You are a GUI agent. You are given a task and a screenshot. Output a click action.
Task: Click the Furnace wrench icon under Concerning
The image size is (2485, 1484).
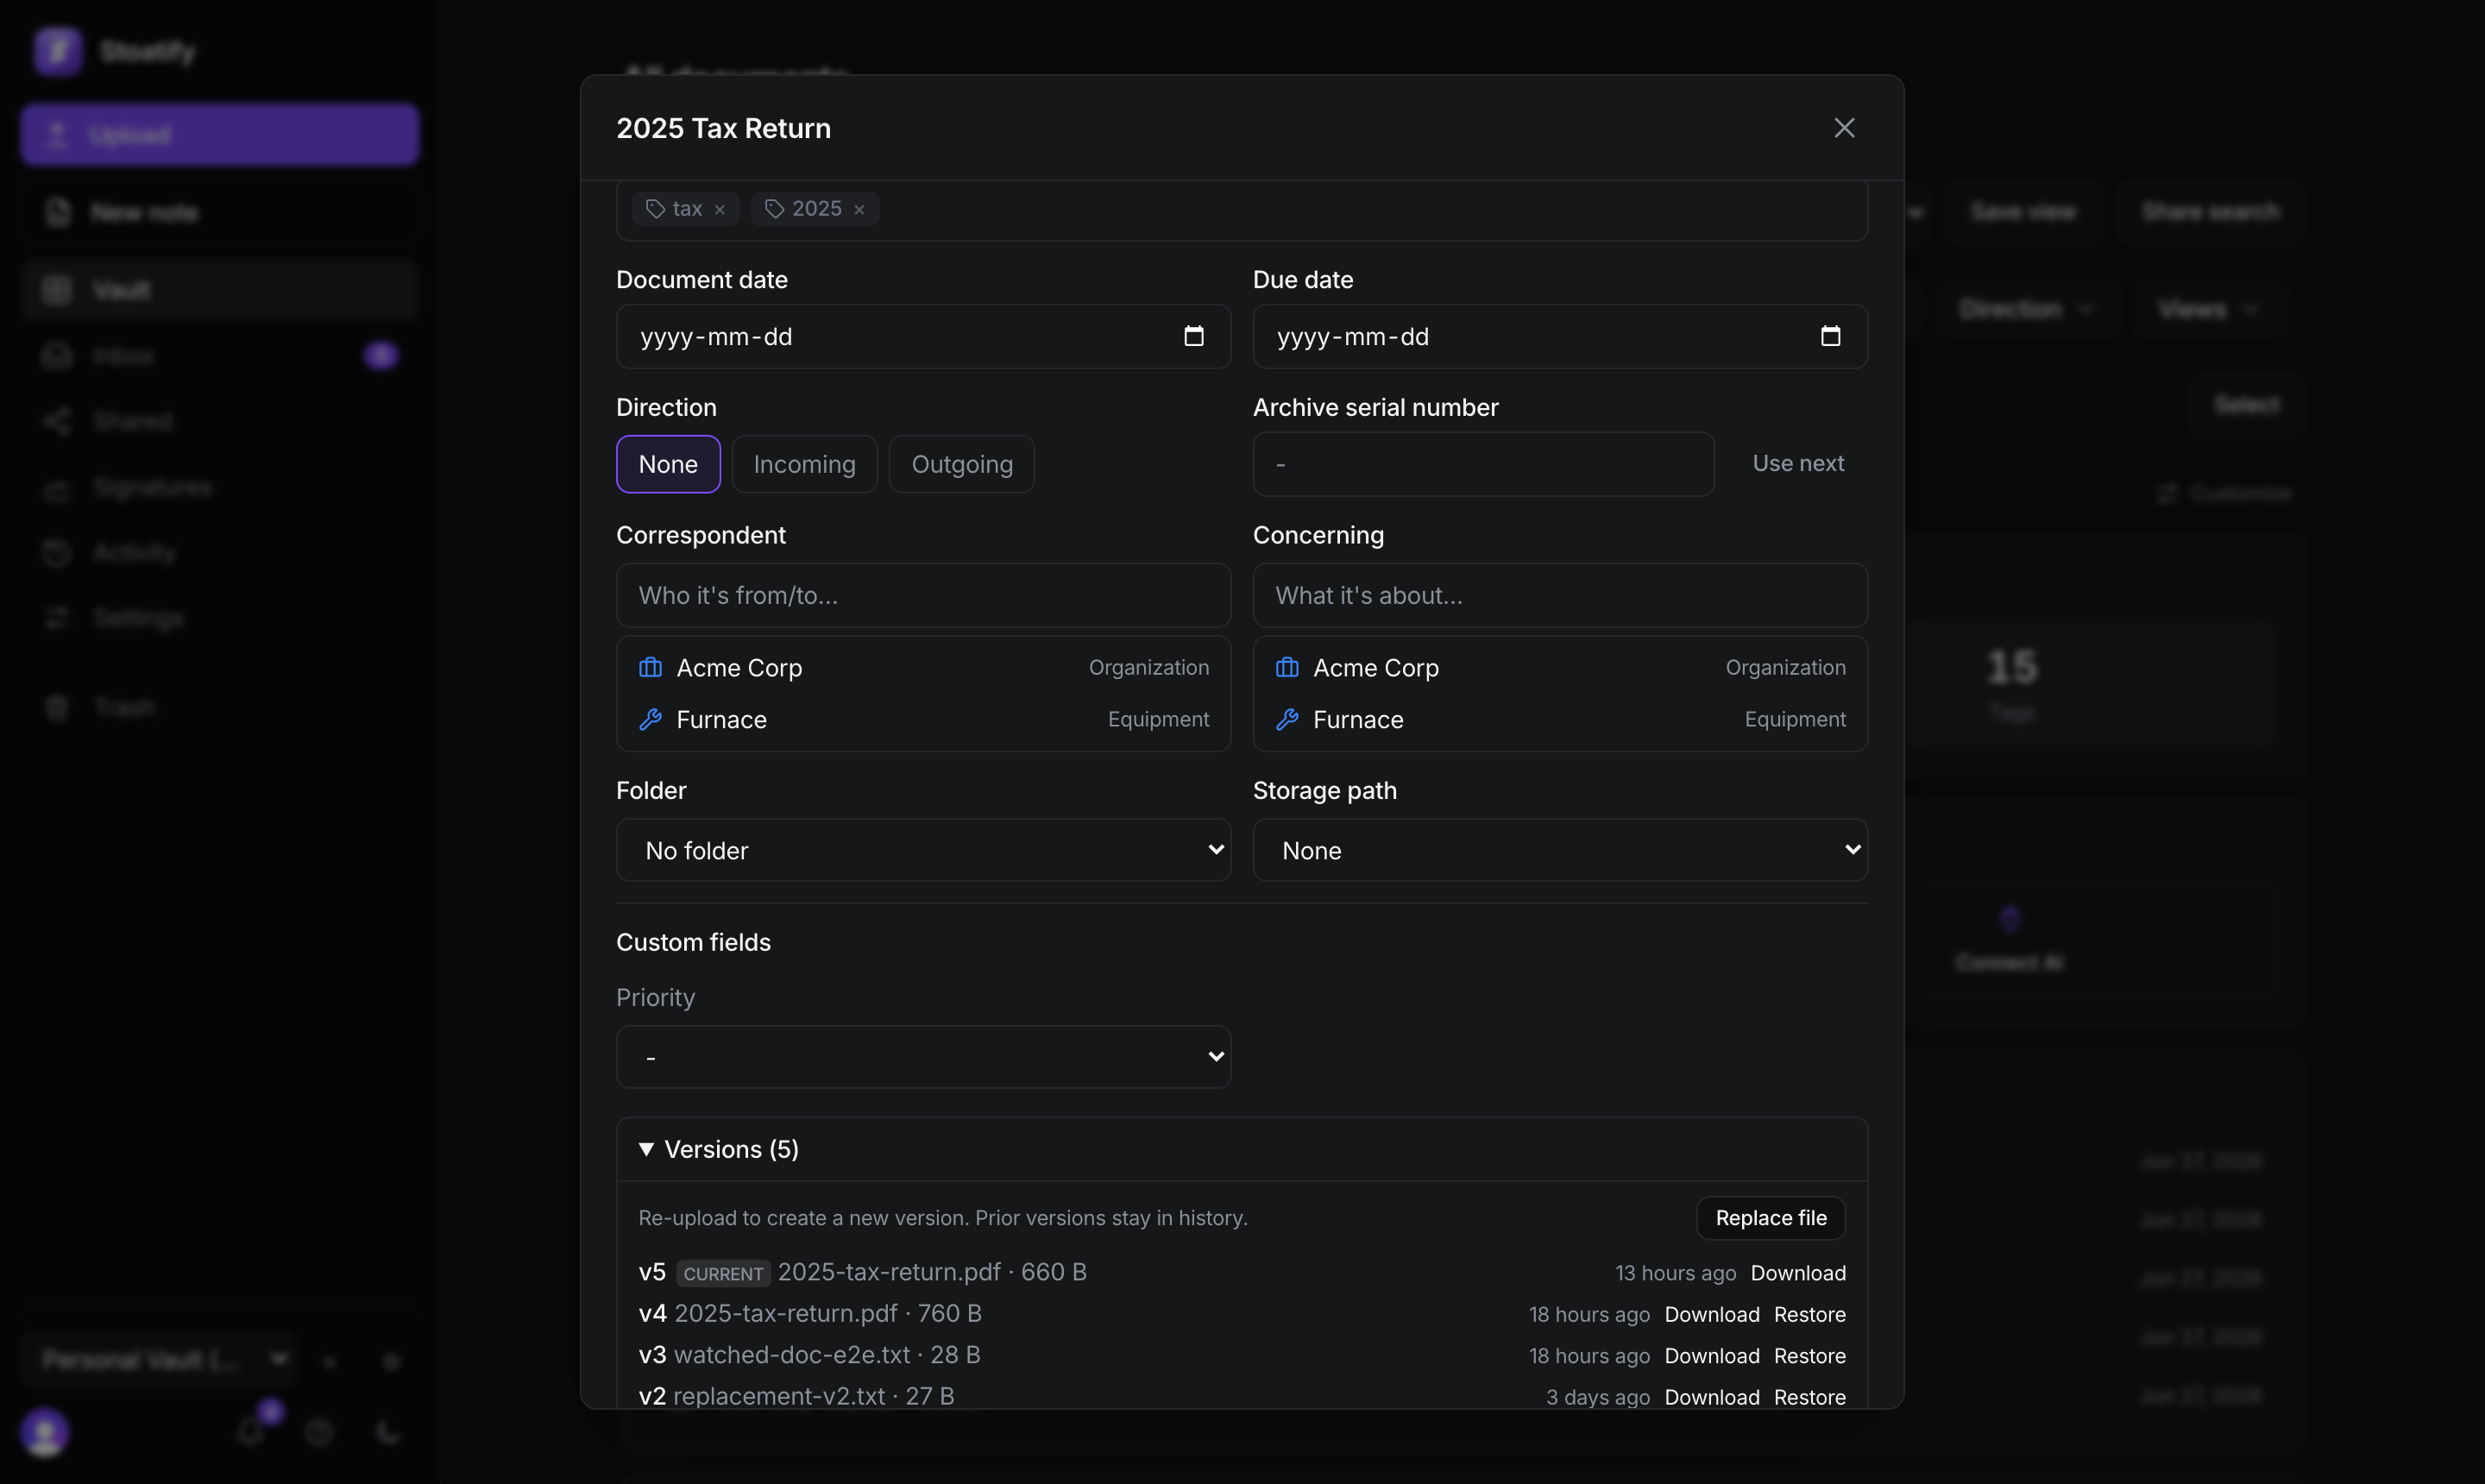pos(1286,719)
